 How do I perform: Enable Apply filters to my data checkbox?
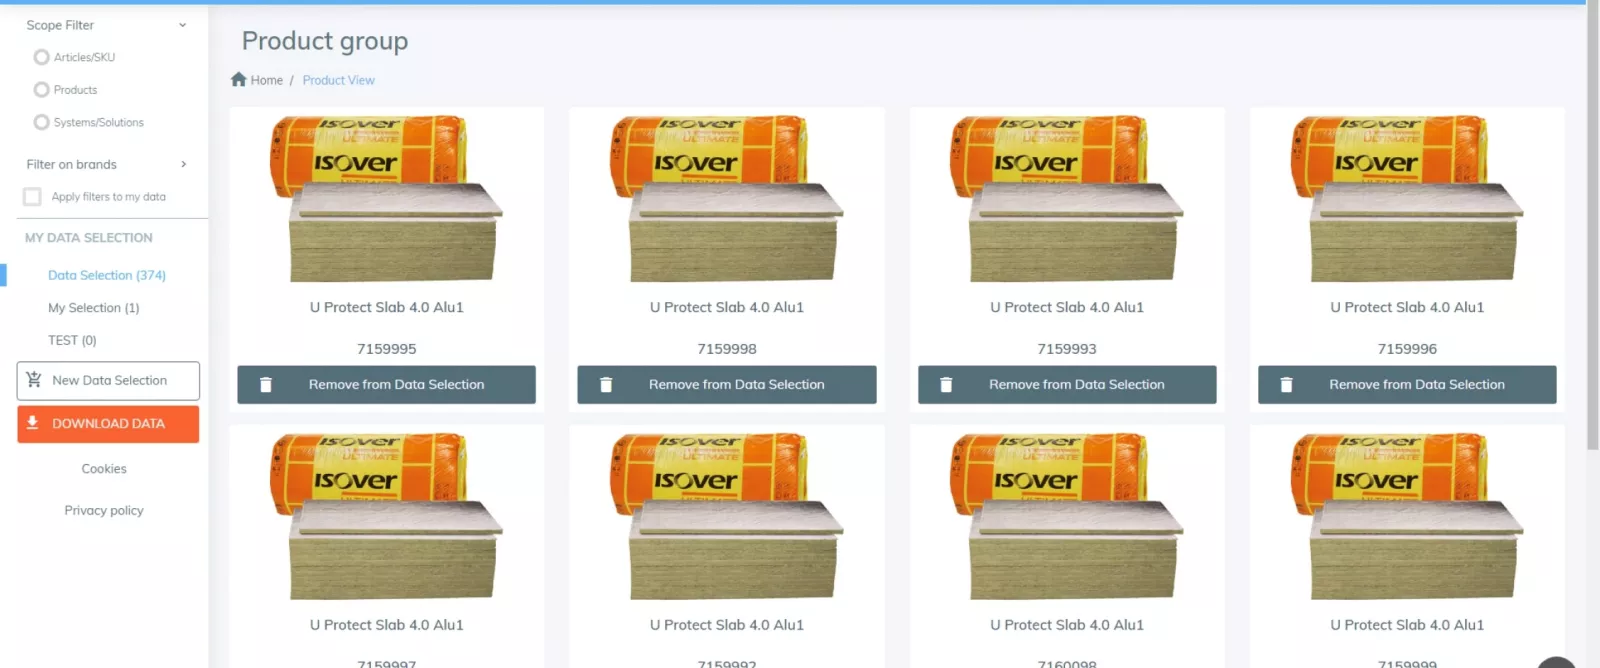click(x=32, y=197)
